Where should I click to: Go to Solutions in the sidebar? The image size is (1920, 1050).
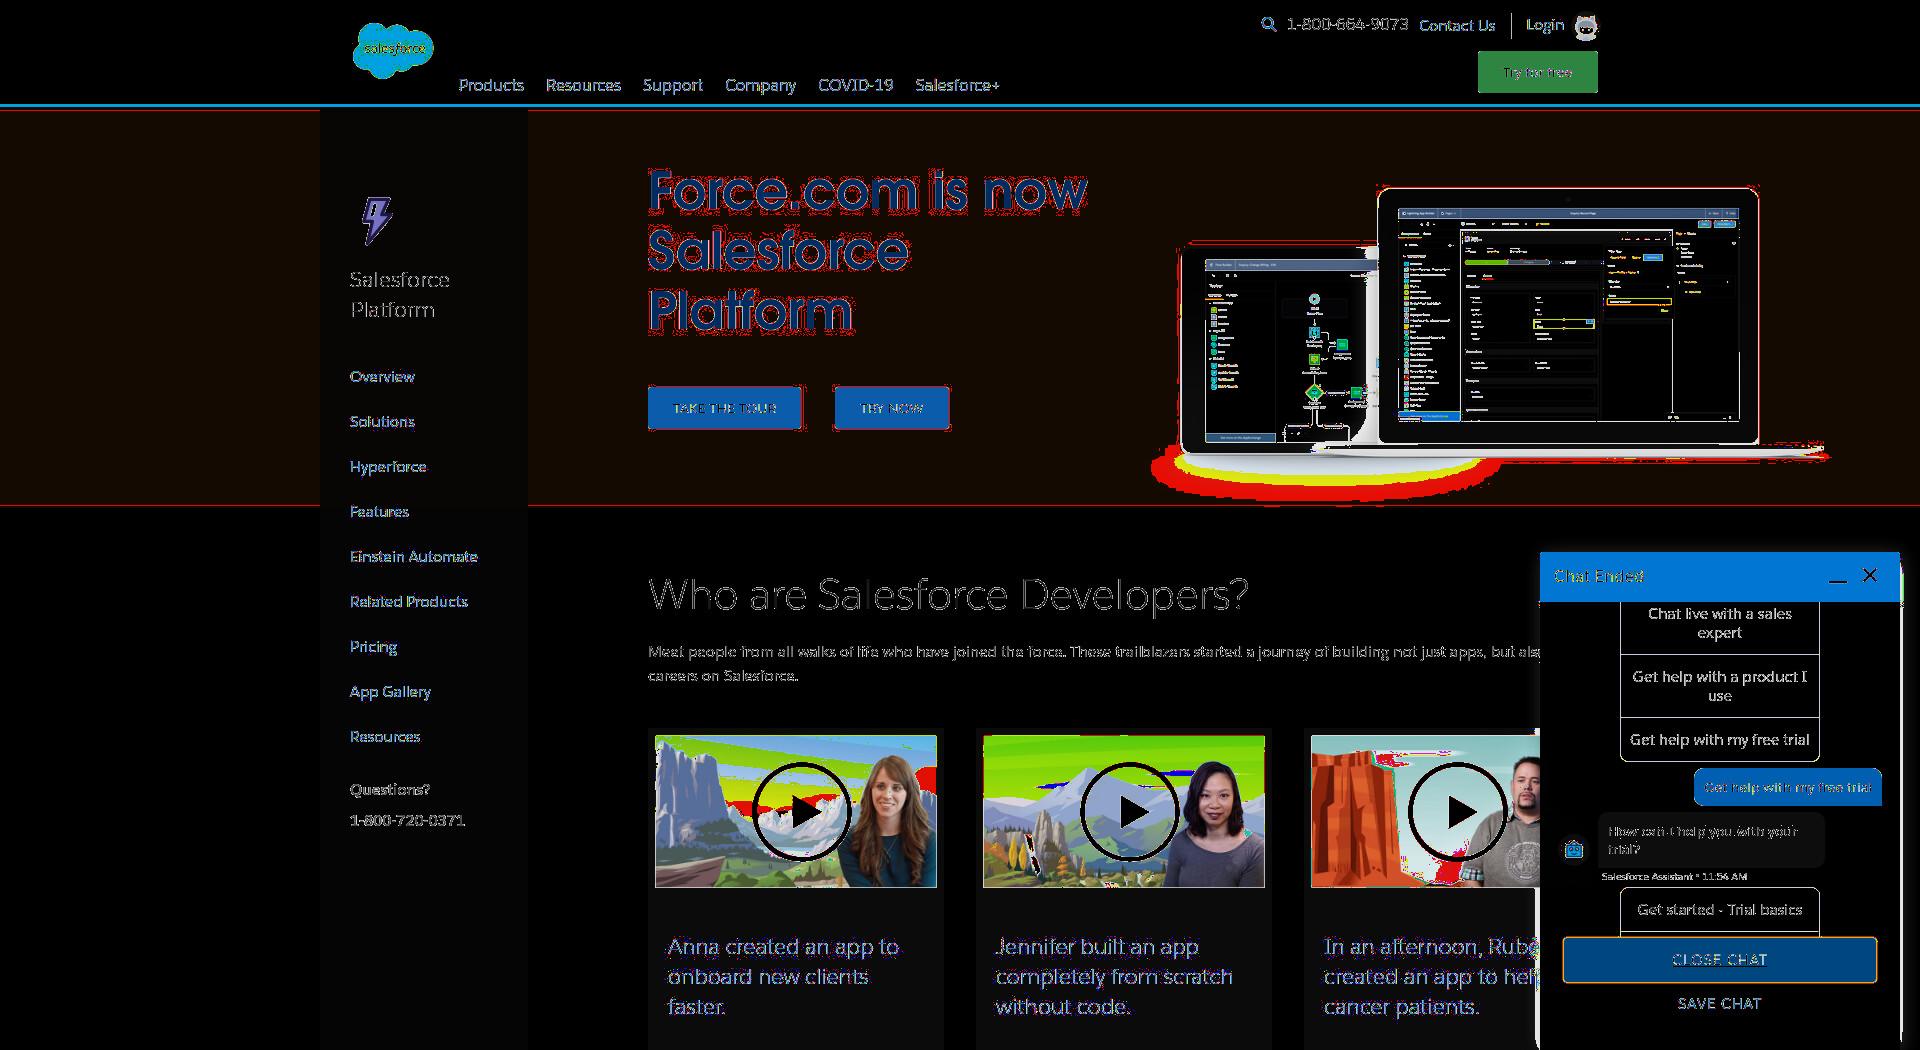382,421
